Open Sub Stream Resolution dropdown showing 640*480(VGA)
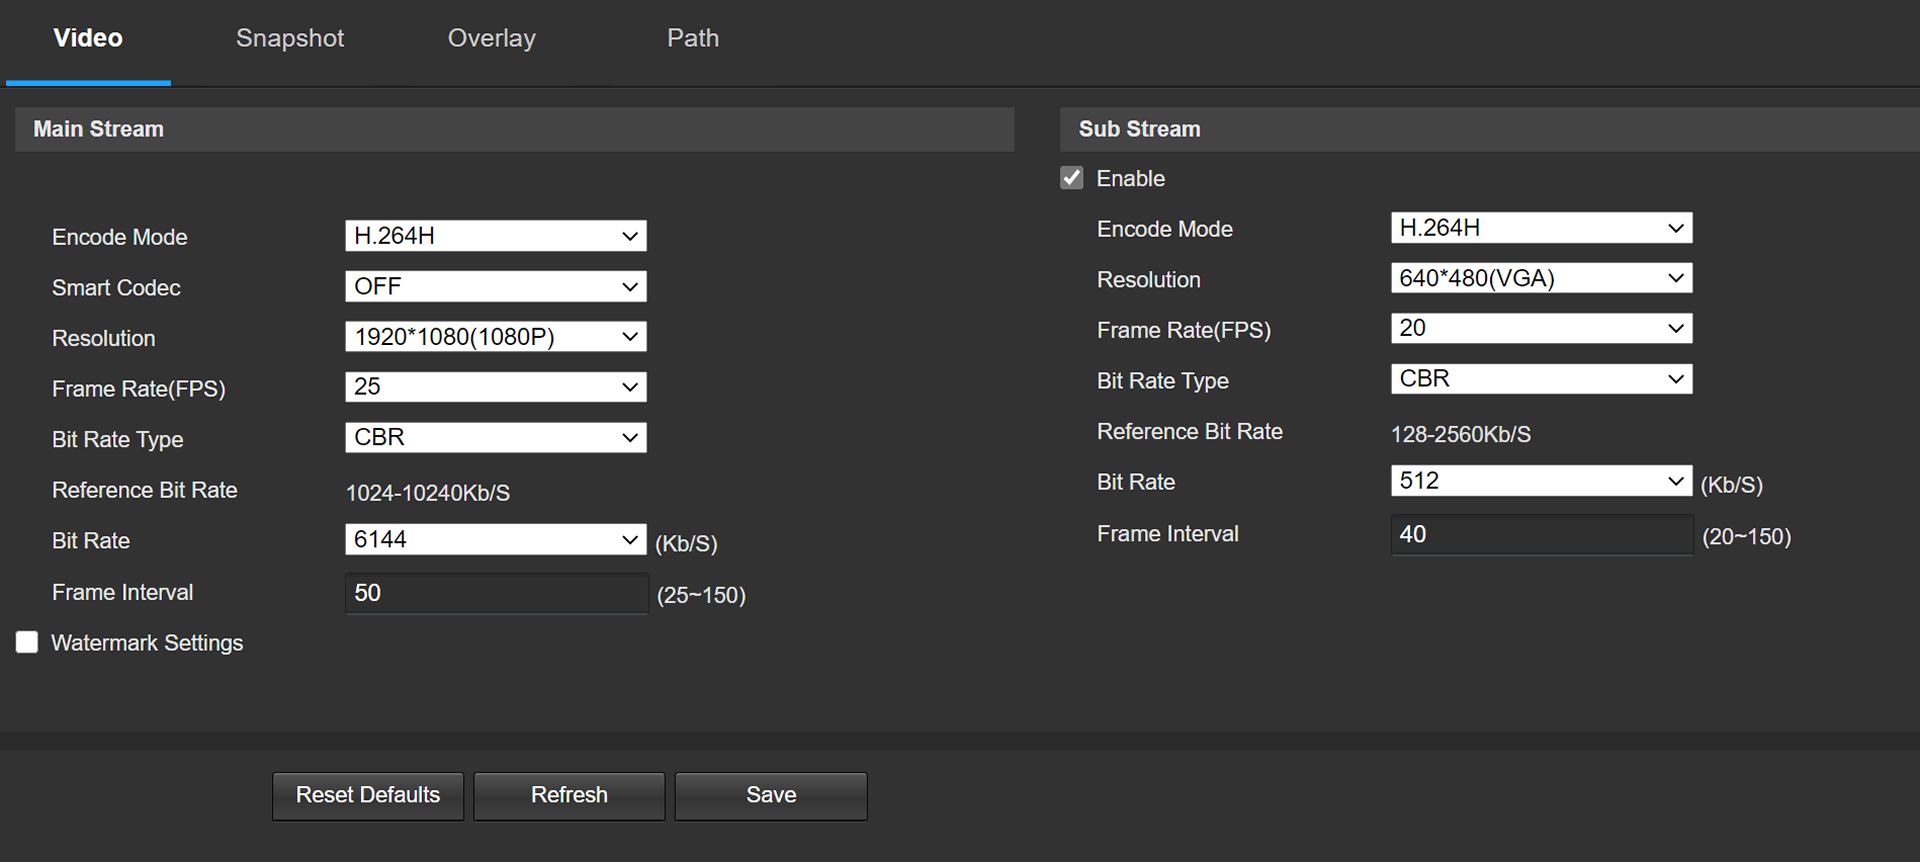This screenshot has height=862, width=1920. pyautogui.click(x=1541, y=278)
